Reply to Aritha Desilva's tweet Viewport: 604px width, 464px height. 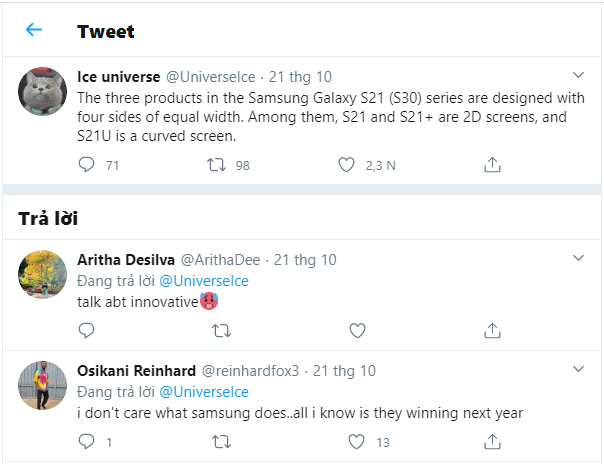85,329
